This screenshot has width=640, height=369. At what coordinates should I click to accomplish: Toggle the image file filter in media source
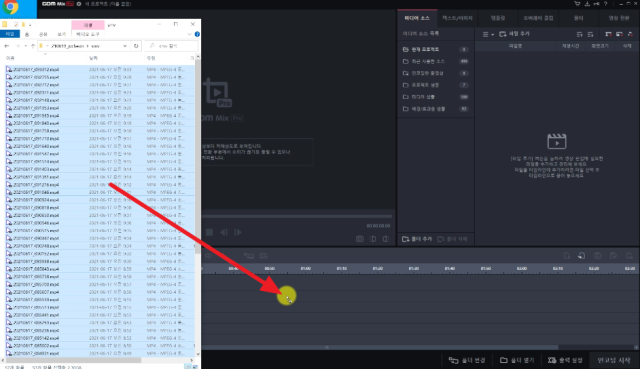(619, 34)
